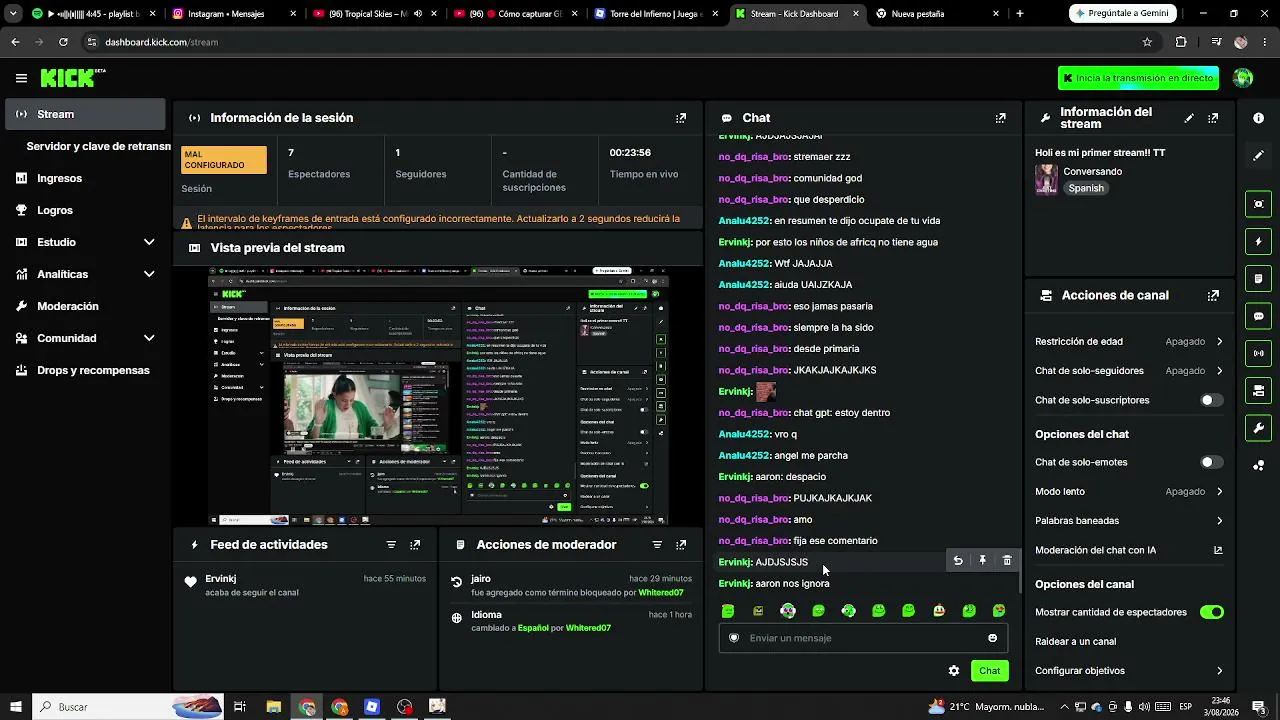The width and height of the screenshot is (1280, 720).
Task: Filter the Feed de actividades list
Action: [391, 545]
